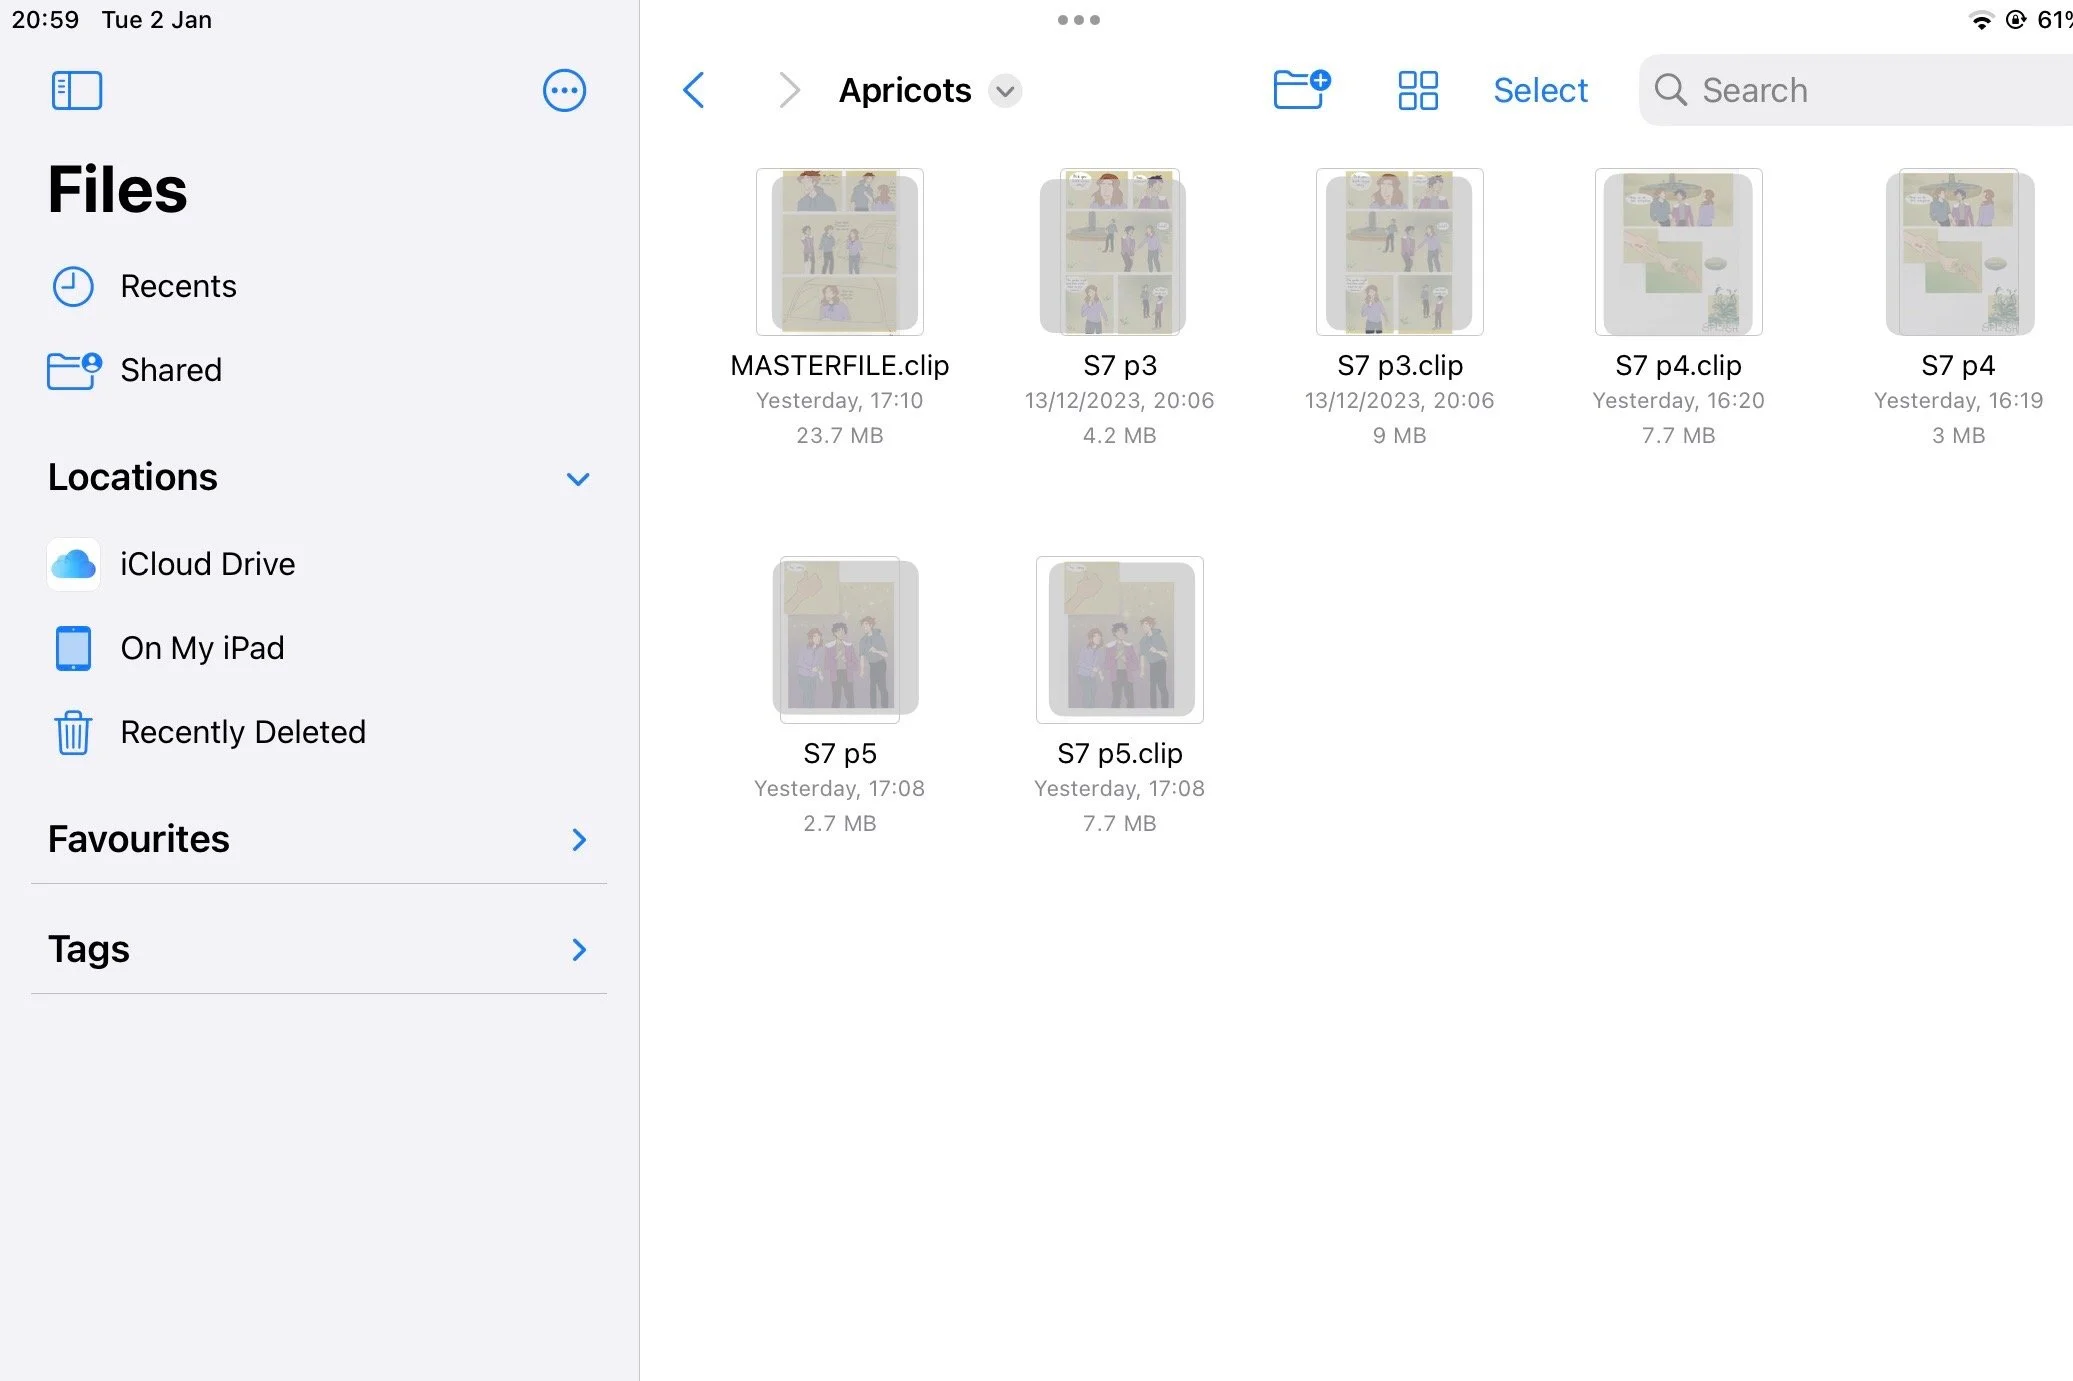Go back with the left chevron

point(694,90)
